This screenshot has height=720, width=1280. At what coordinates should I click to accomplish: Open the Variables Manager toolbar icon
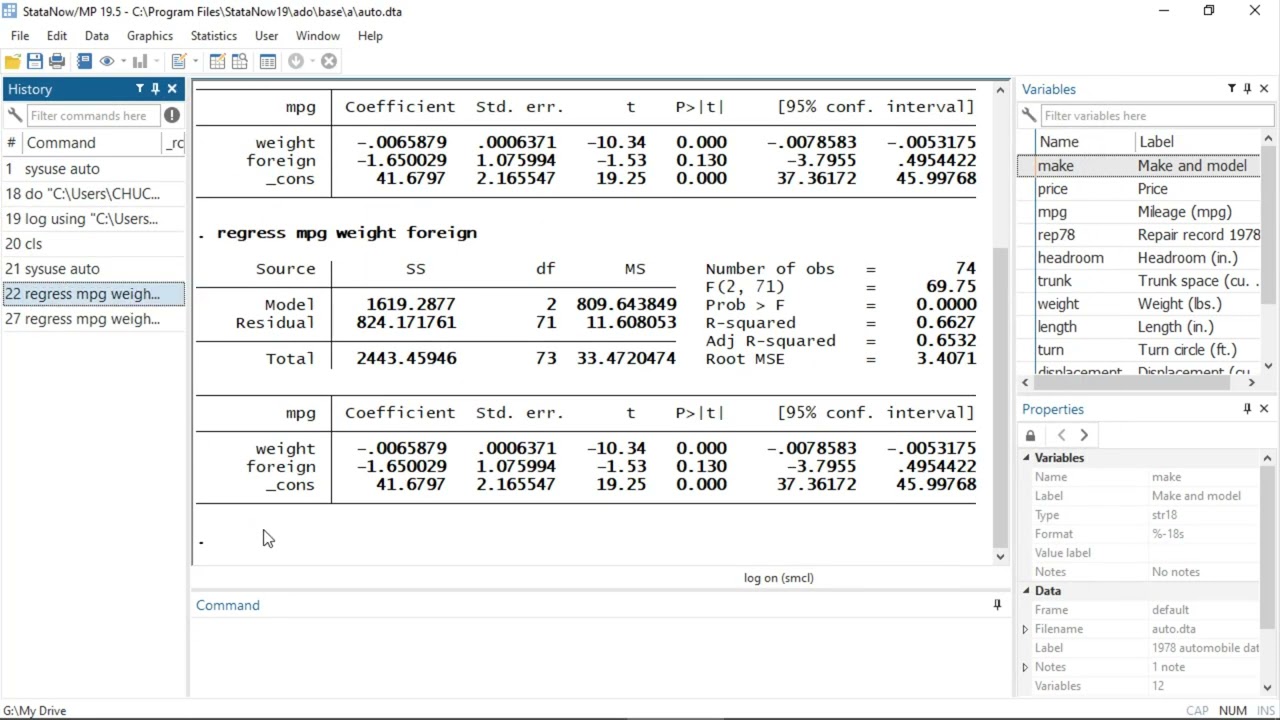pos(267,61)
